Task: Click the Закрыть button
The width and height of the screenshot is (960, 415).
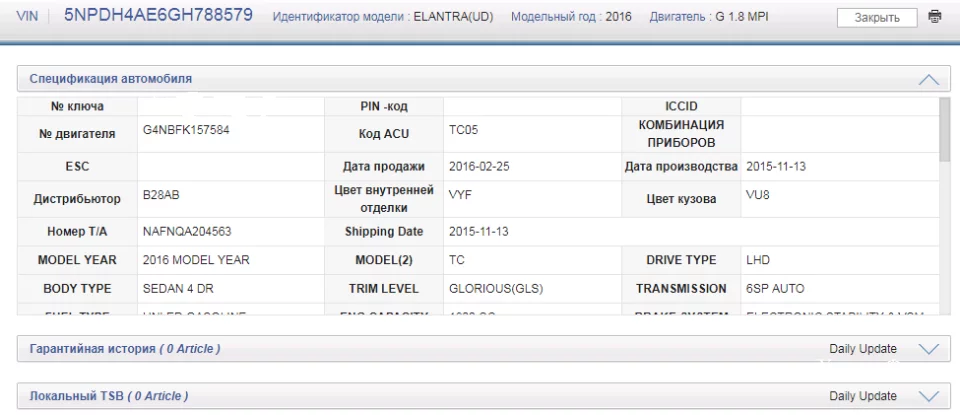Action: click(877, 18)
